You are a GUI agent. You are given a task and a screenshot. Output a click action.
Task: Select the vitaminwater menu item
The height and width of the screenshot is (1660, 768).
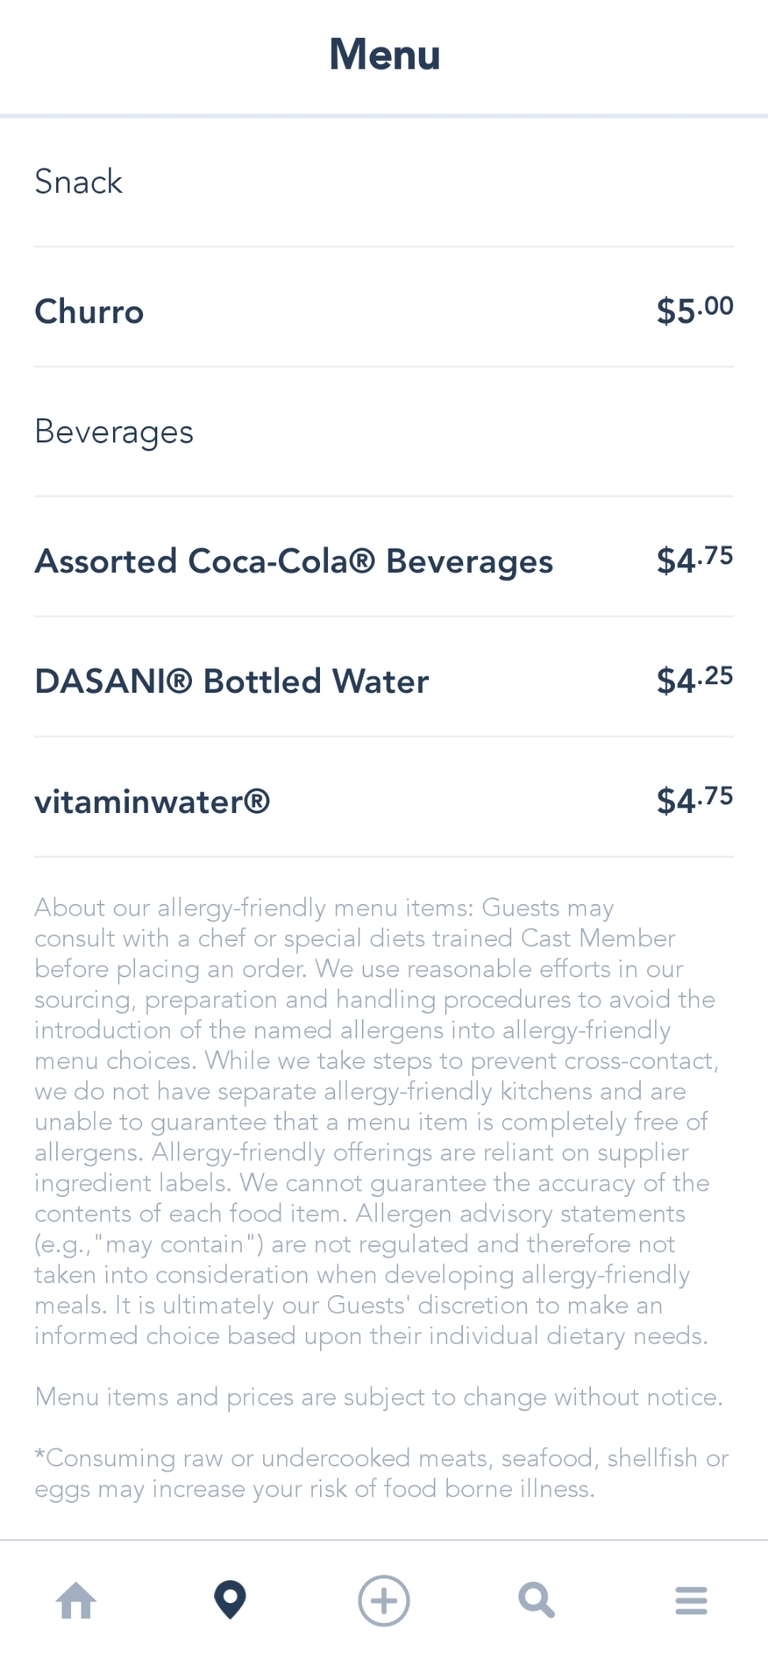[152, 802]
